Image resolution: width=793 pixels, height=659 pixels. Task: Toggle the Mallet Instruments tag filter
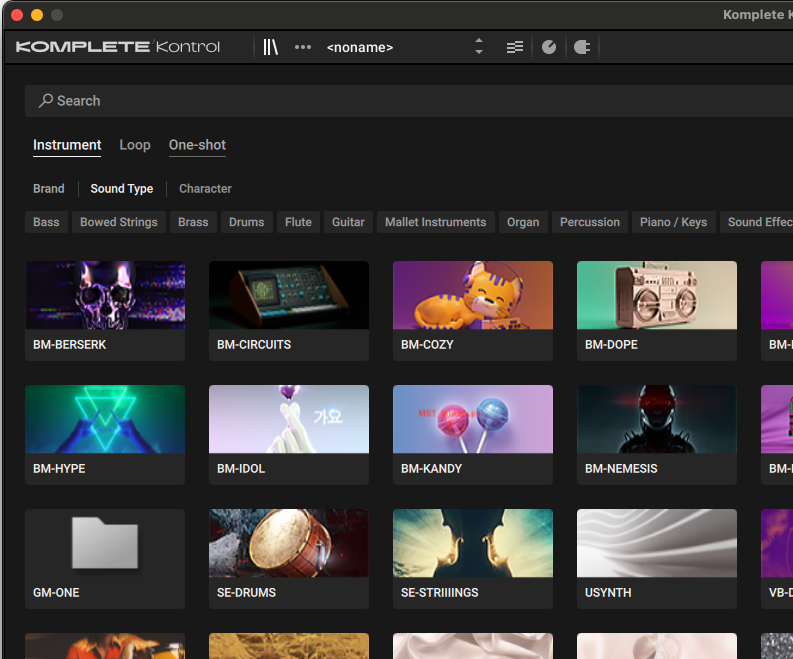click(x=435, y=222)
